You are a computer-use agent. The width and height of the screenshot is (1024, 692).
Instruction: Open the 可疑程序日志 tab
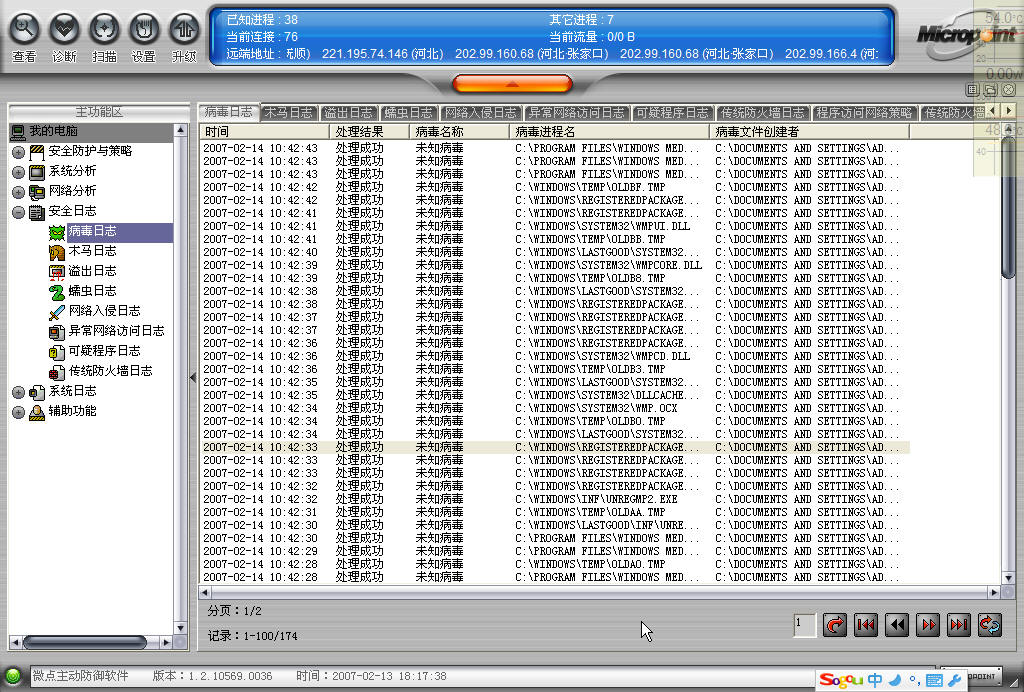point(673,113)
